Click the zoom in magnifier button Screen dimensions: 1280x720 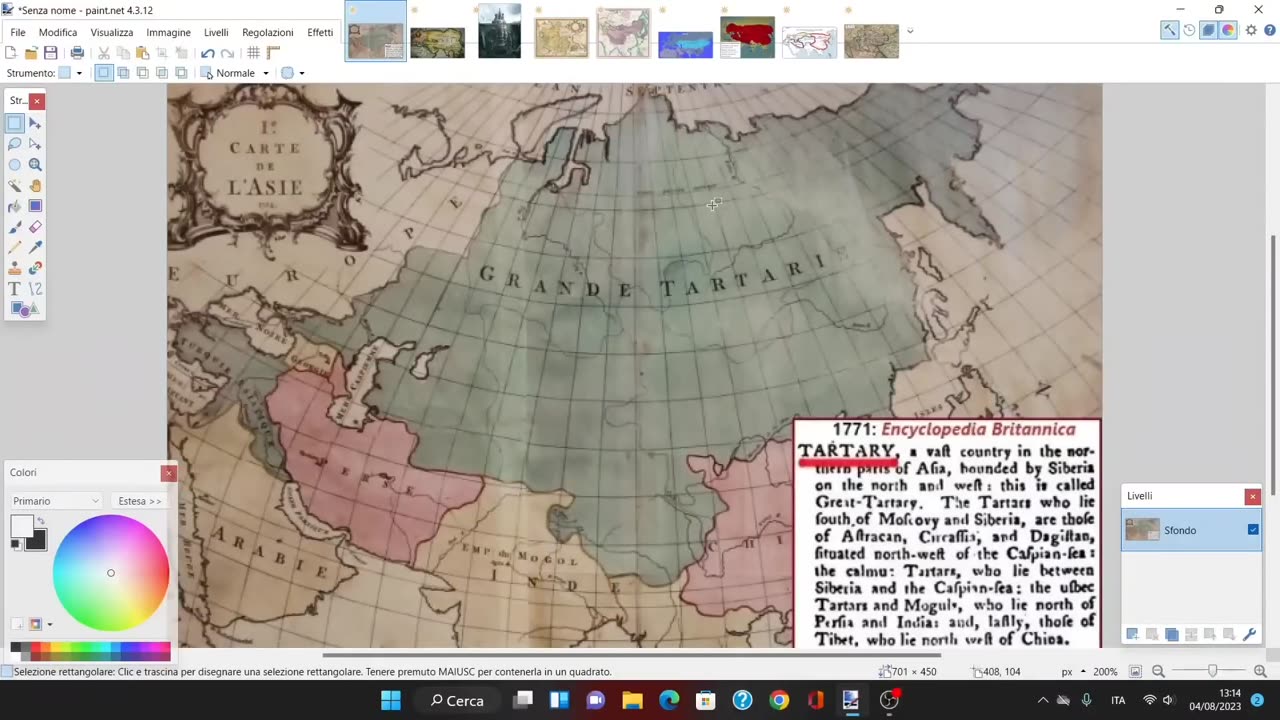(1260, 672)
